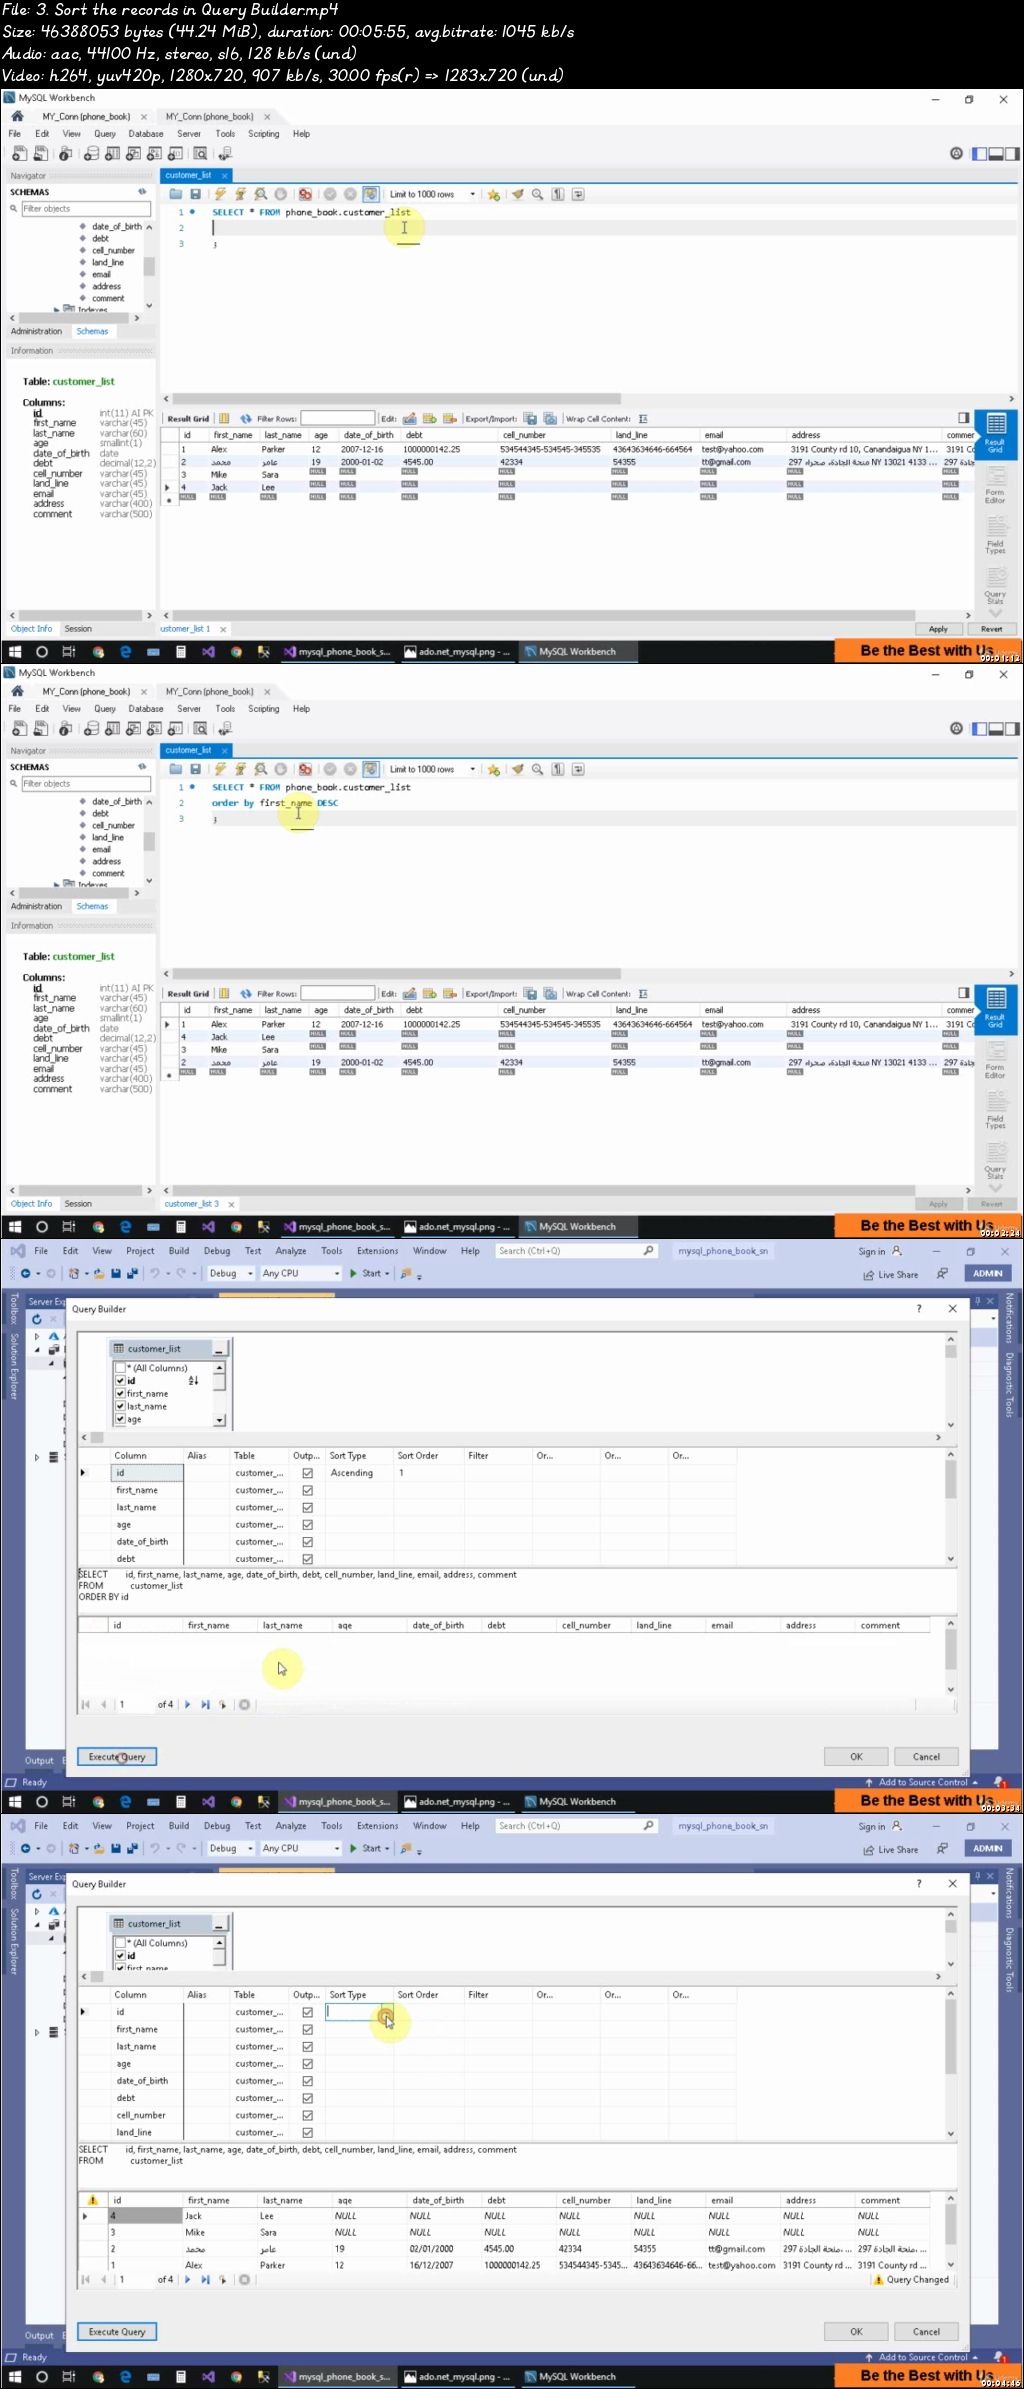Open SQL file folder icon, customer_list 3 frame

tap(175, 769)
